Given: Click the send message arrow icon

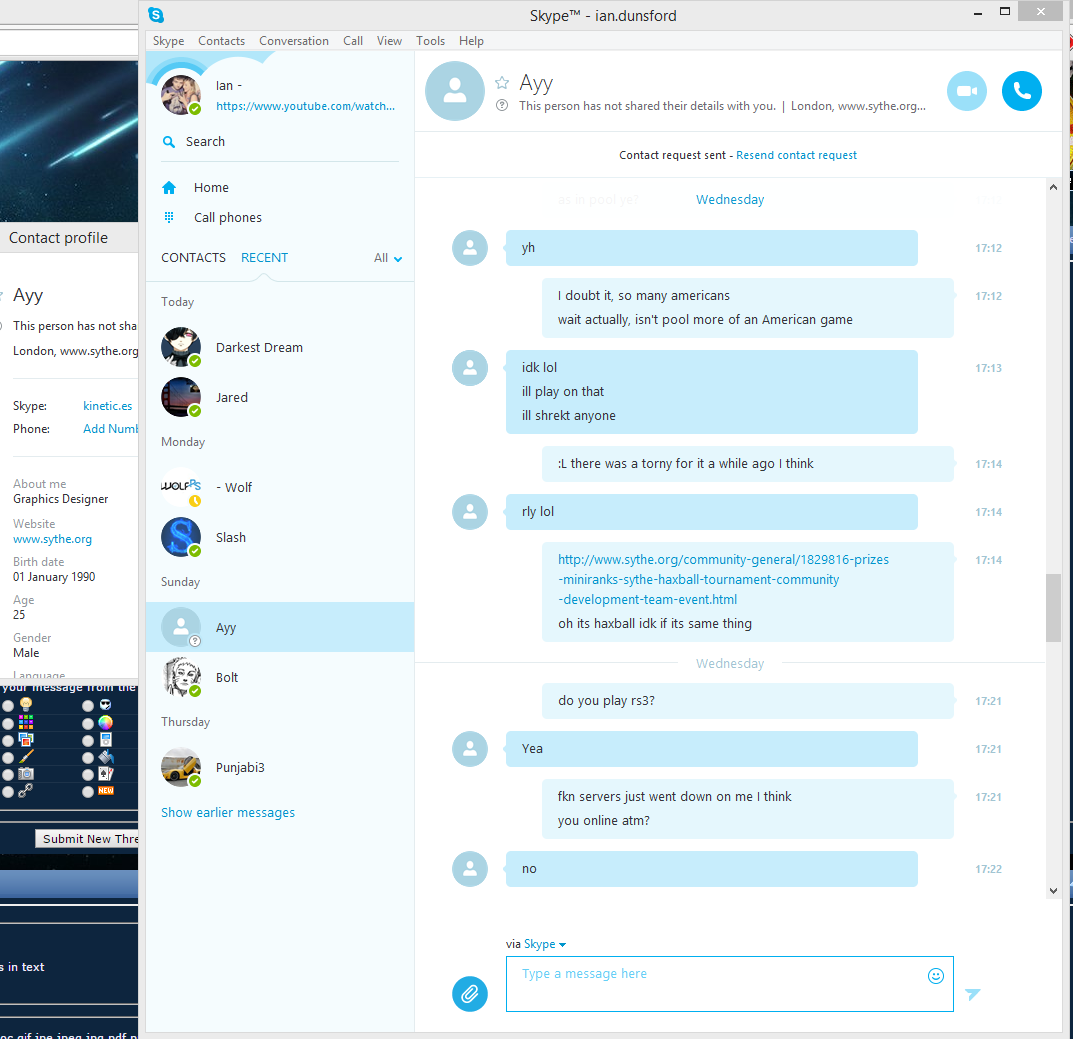Looking at the screenshot, I should pos(972,994).
